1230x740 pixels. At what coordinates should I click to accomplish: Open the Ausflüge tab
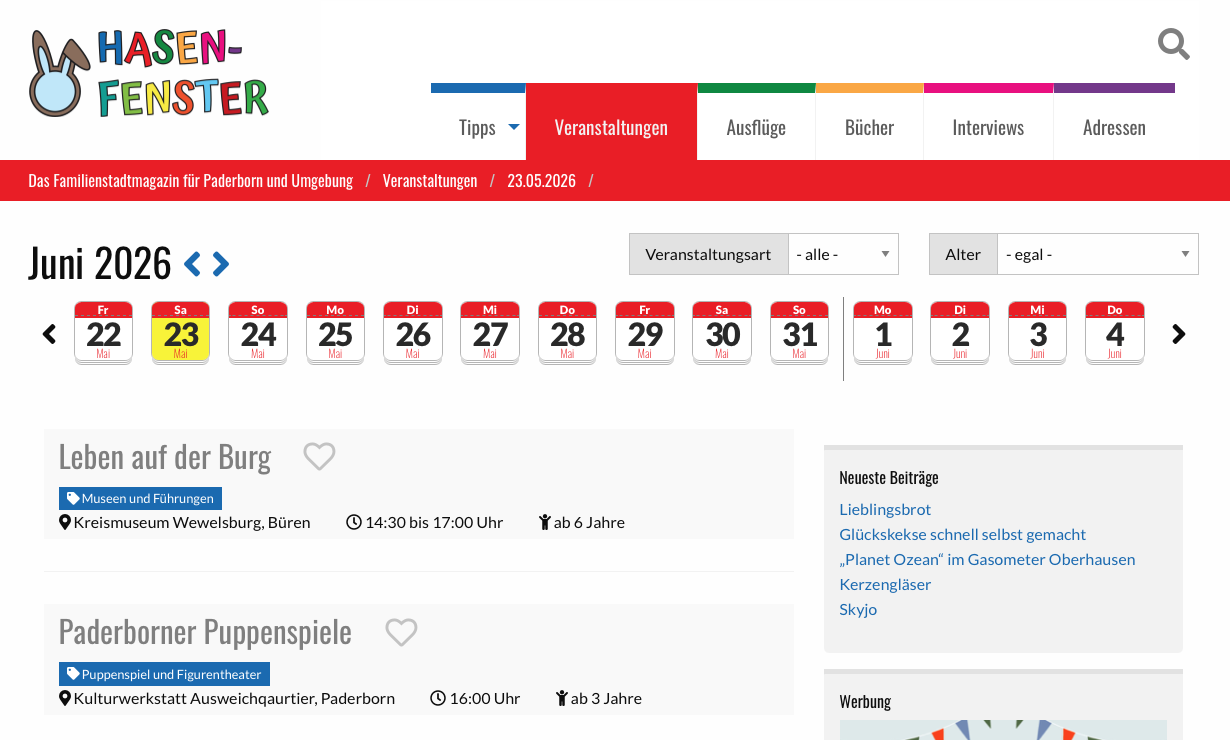(756, 127)
